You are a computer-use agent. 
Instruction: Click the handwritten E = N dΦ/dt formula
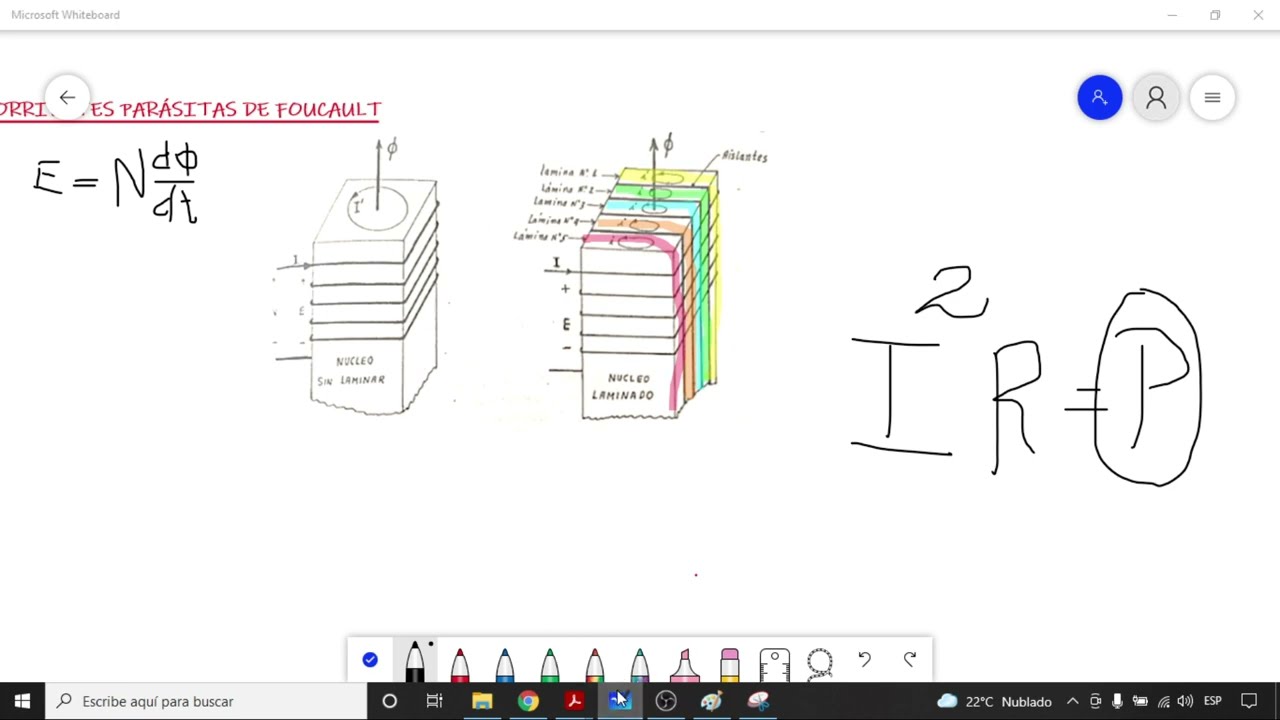click(x=116, y=182)
